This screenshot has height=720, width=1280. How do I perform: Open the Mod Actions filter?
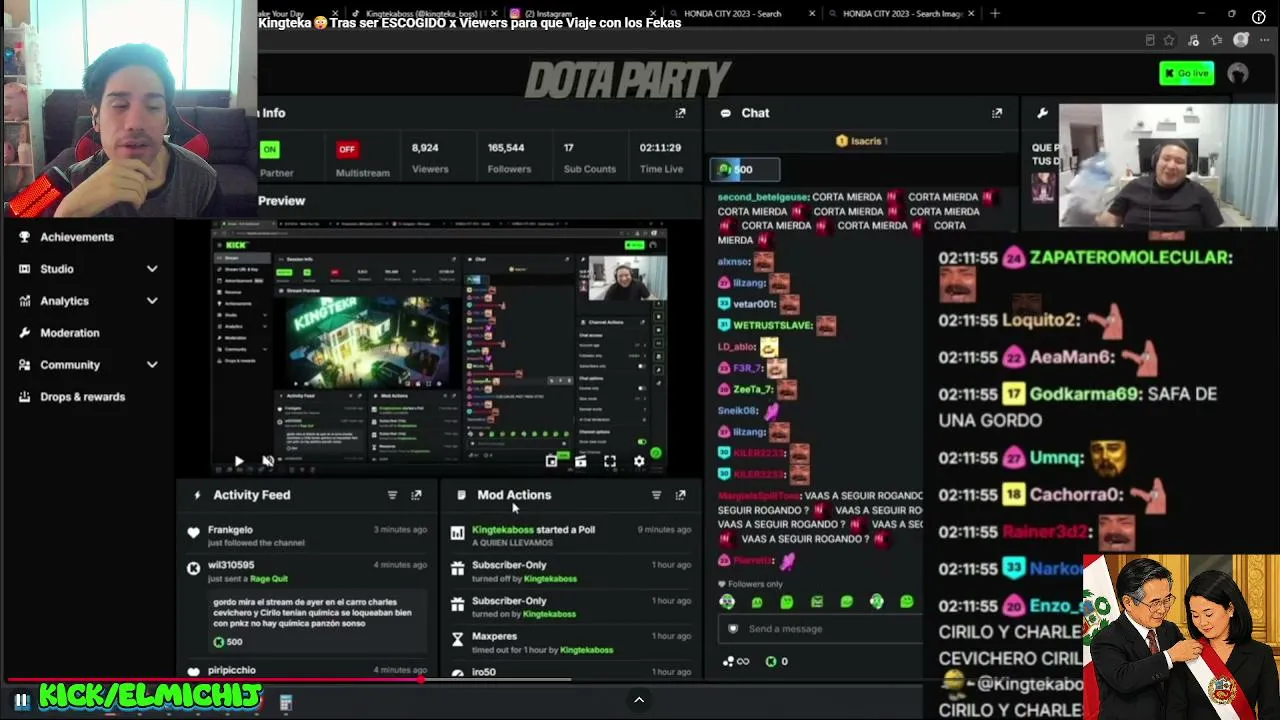[x=656, y=495]
